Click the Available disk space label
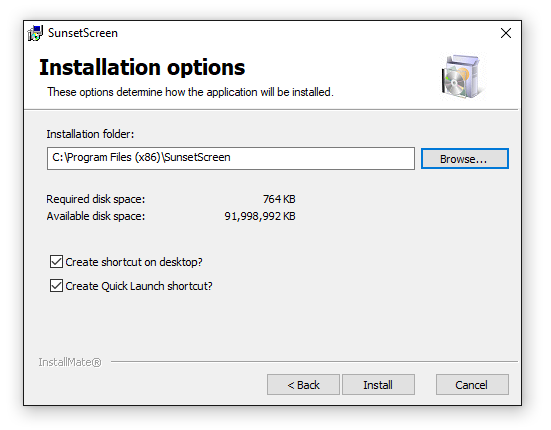The width and height of the screenshot is (551, 430). [x=96, y=216]
